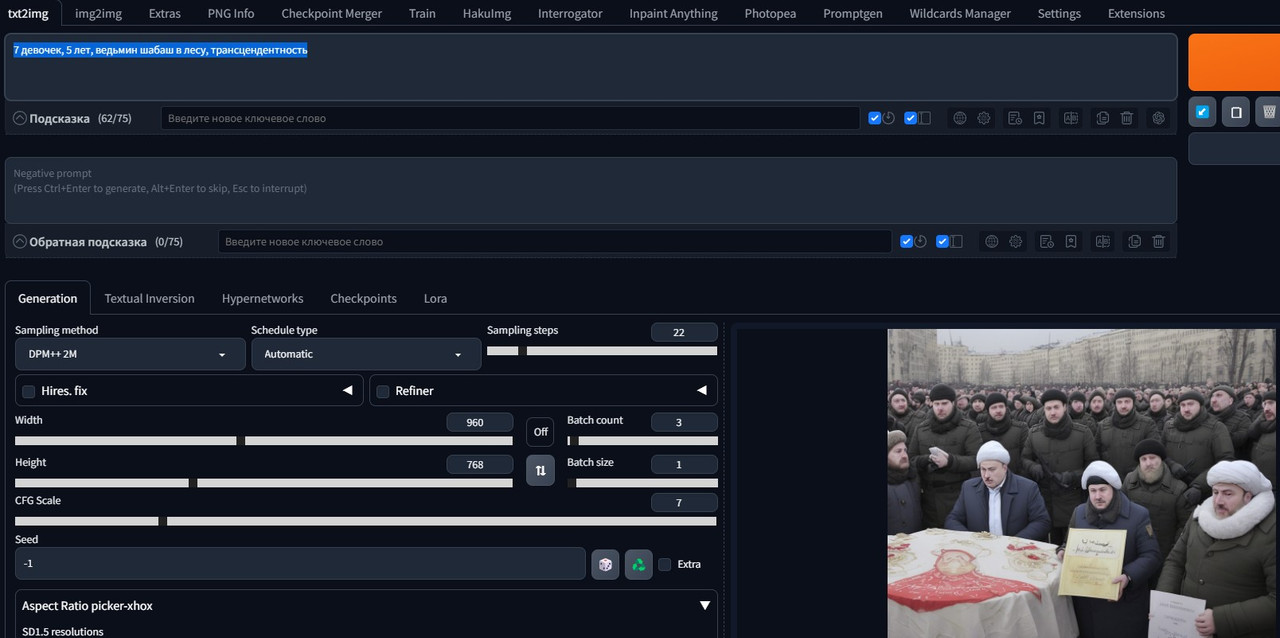Viewport: 1280px width, 638px height.
Task: Open prompt history icon in Подсказка row
Action: point(1015,118)
